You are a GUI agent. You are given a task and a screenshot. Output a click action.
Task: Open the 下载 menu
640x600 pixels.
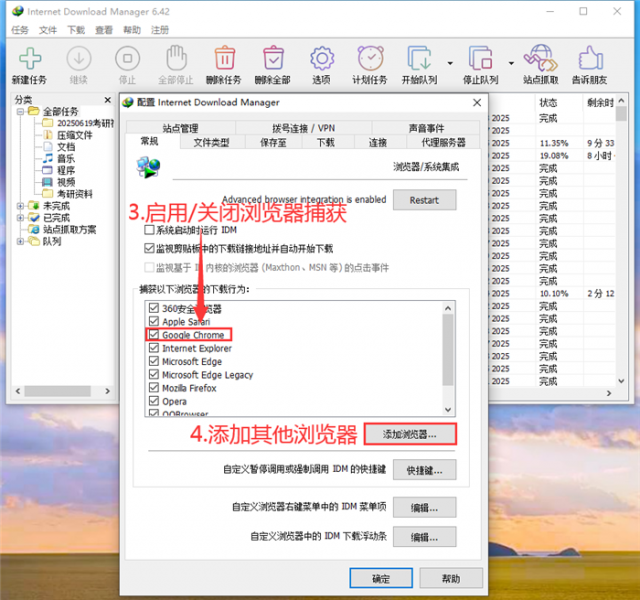click(76, 30)
